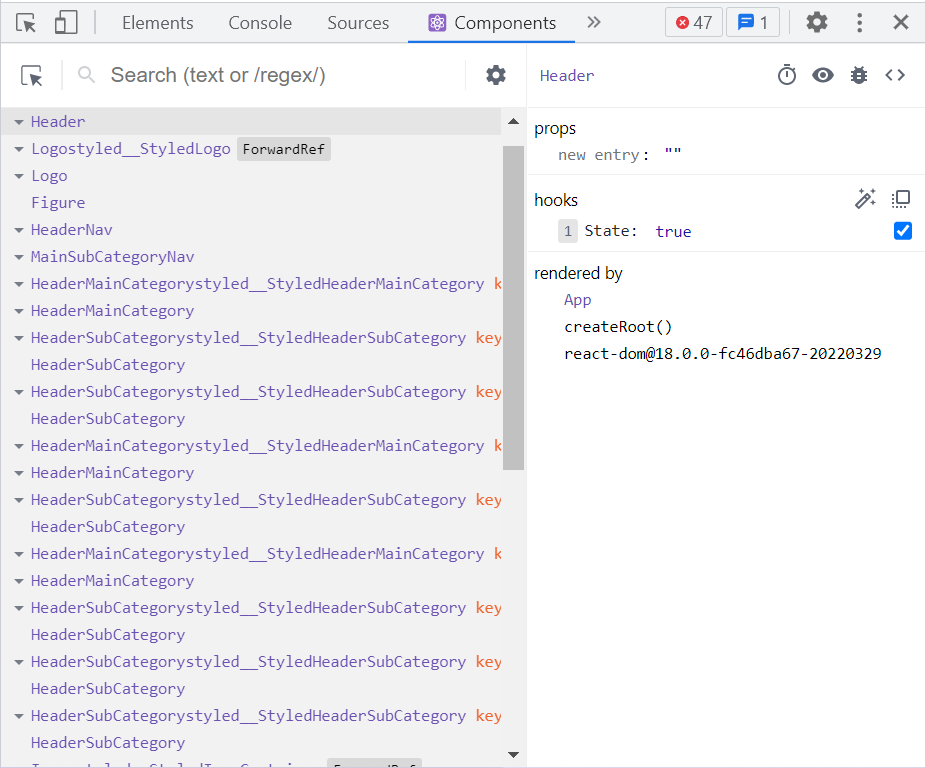
Task: Open React Components view settings gear
Action: (496, 76)
